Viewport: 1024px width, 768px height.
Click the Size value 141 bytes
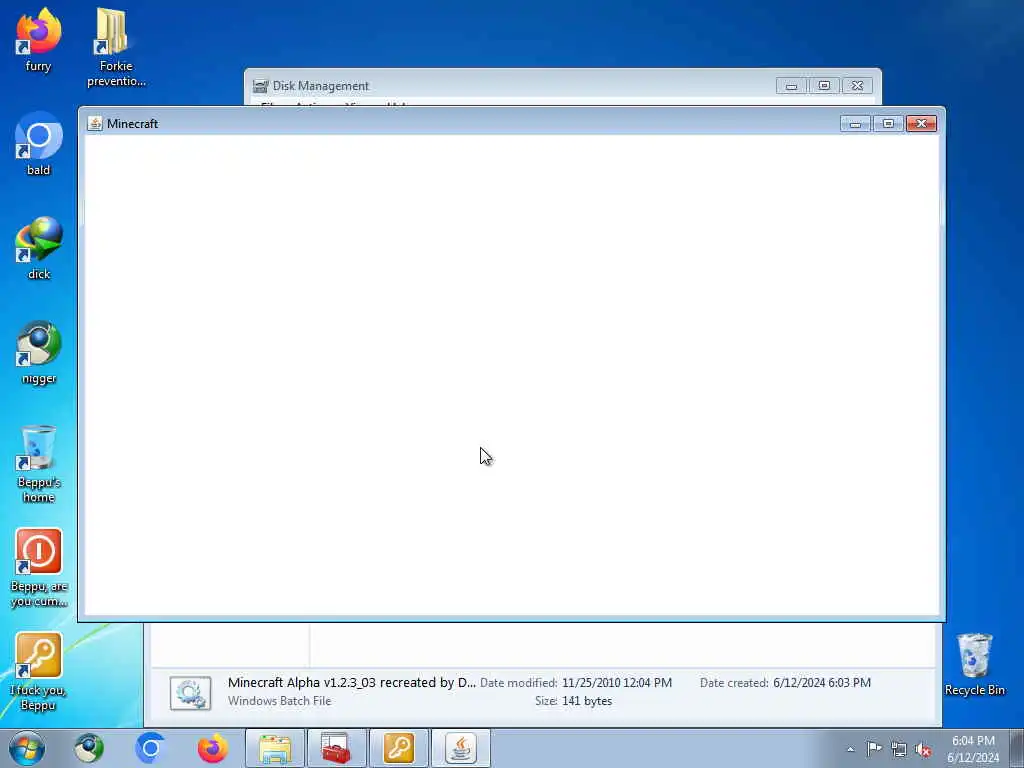tap(587, 701)
